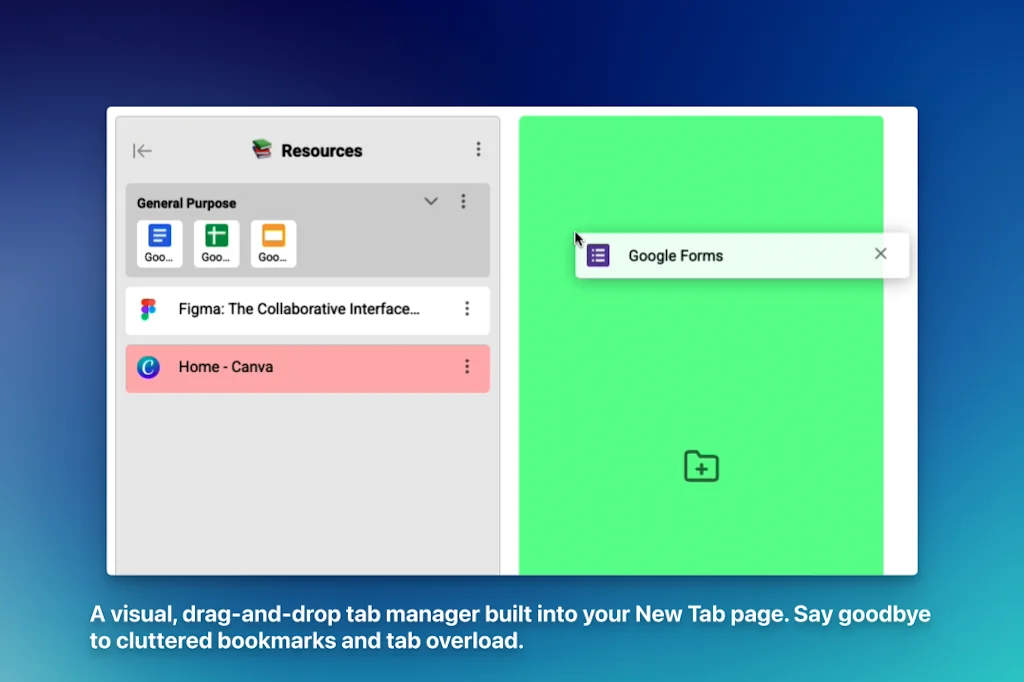Image resolution: width=1024 pixels, height=682 pixels.
Task: Open the Resources three-dot menu
Action: pyautogui.click(x=478, y=150)
